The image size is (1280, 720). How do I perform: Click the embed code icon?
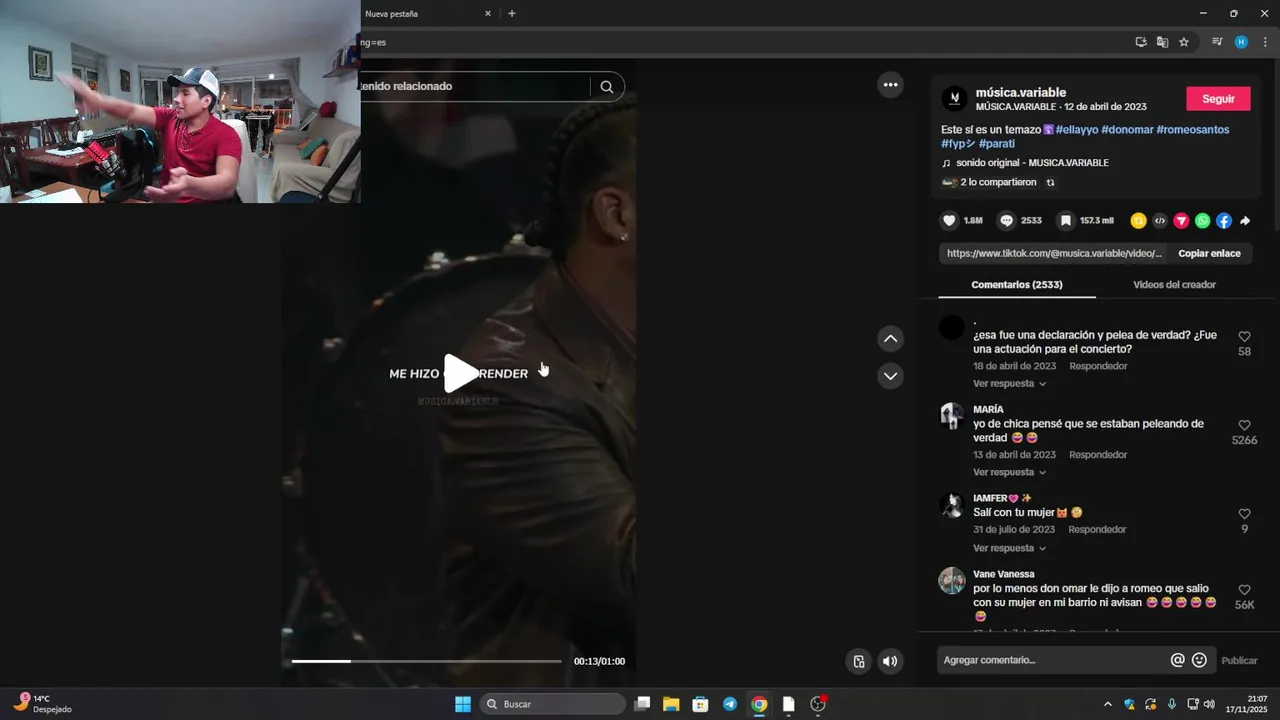(1160, 220)
